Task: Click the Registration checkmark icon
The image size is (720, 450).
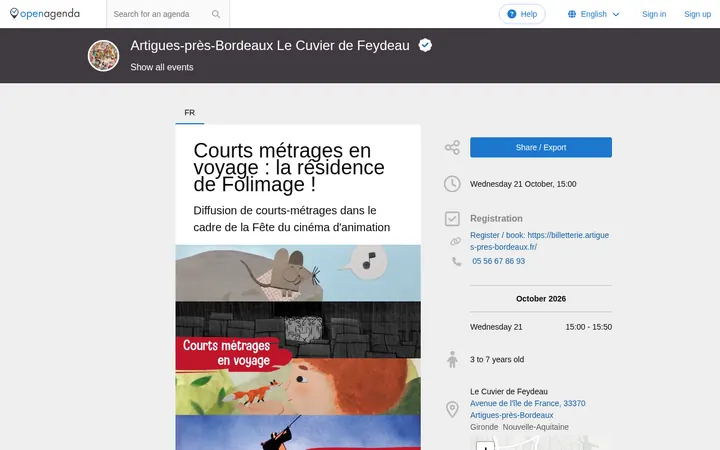Action: (x=452, y=219)
